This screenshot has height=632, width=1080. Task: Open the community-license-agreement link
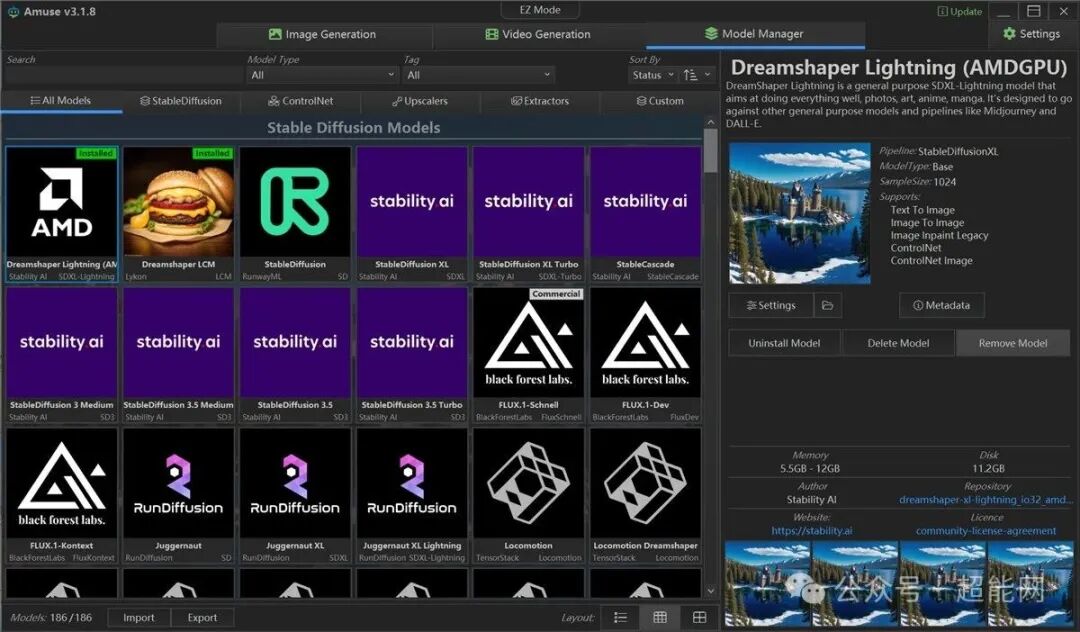pyautogui.click(x=986, y=531)
